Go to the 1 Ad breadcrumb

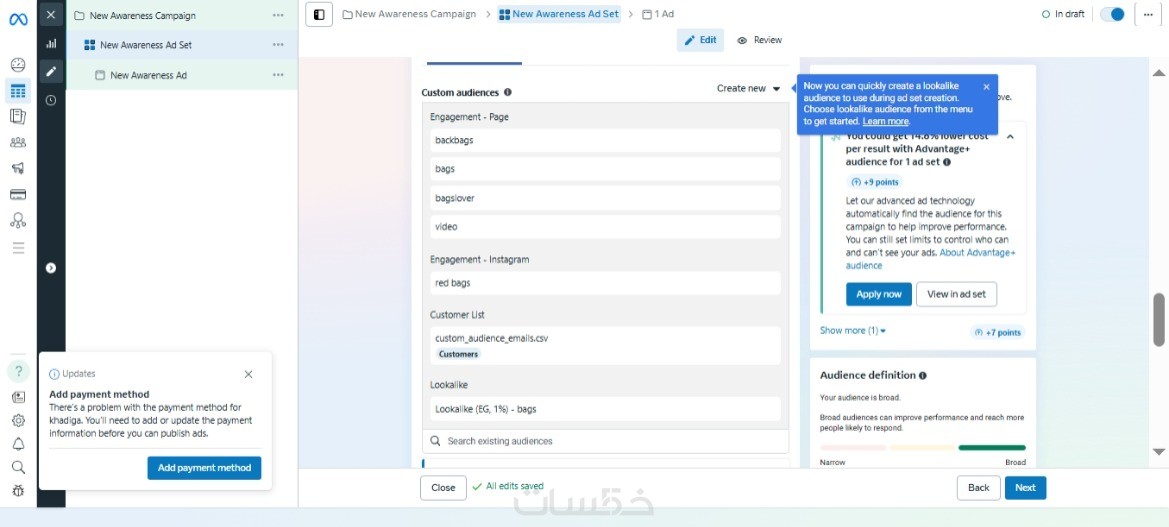[x=658, y=14]
